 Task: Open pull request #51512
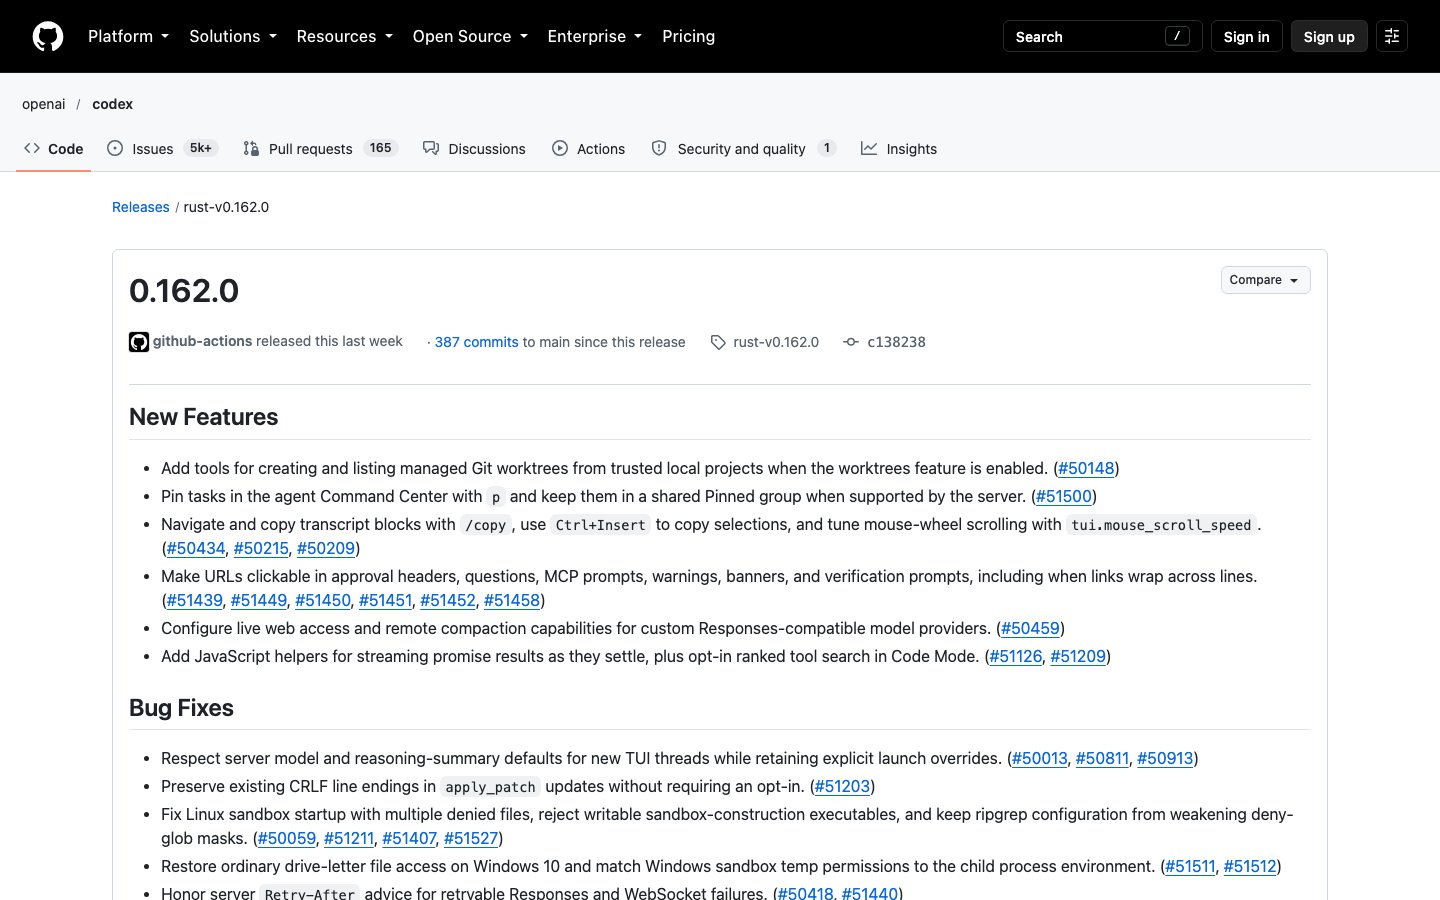(1250, 866)
